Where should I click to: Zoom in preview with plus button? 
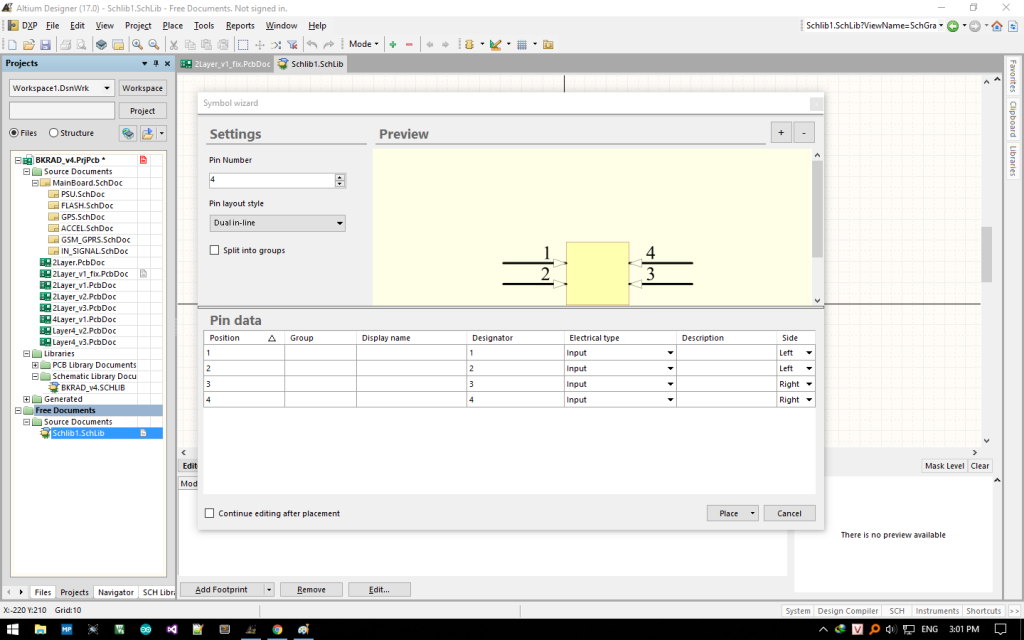point(781,133)
